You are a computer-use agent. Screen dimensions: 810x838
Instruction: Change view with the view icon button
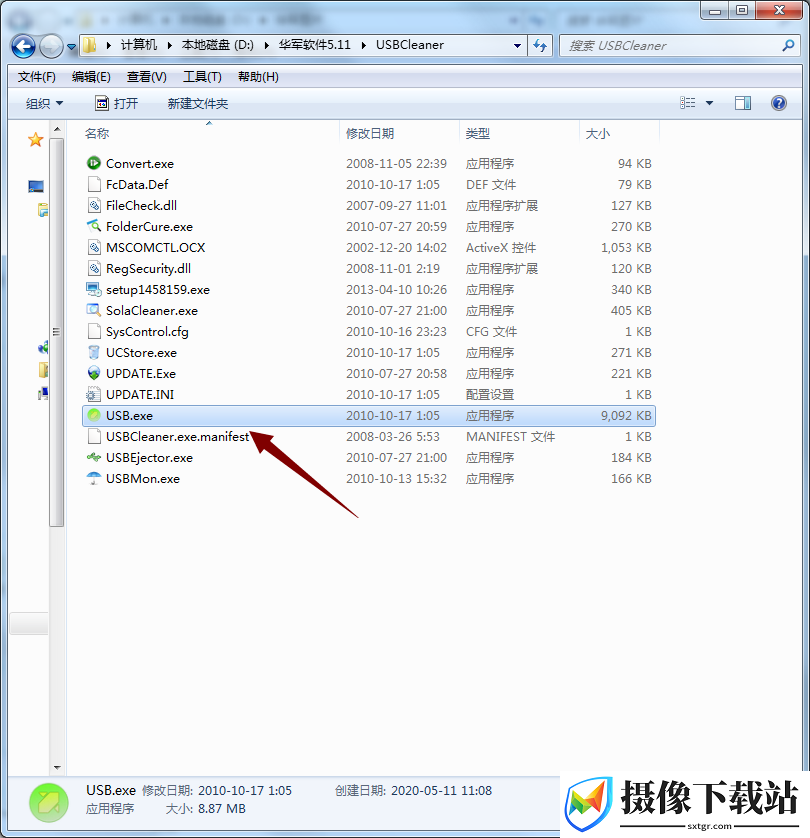(688, 103)
